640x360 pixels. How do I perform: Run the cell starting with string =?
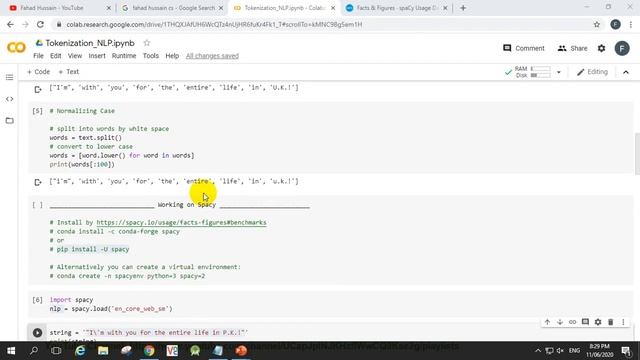pyautogui.click(x=37, y=333)
